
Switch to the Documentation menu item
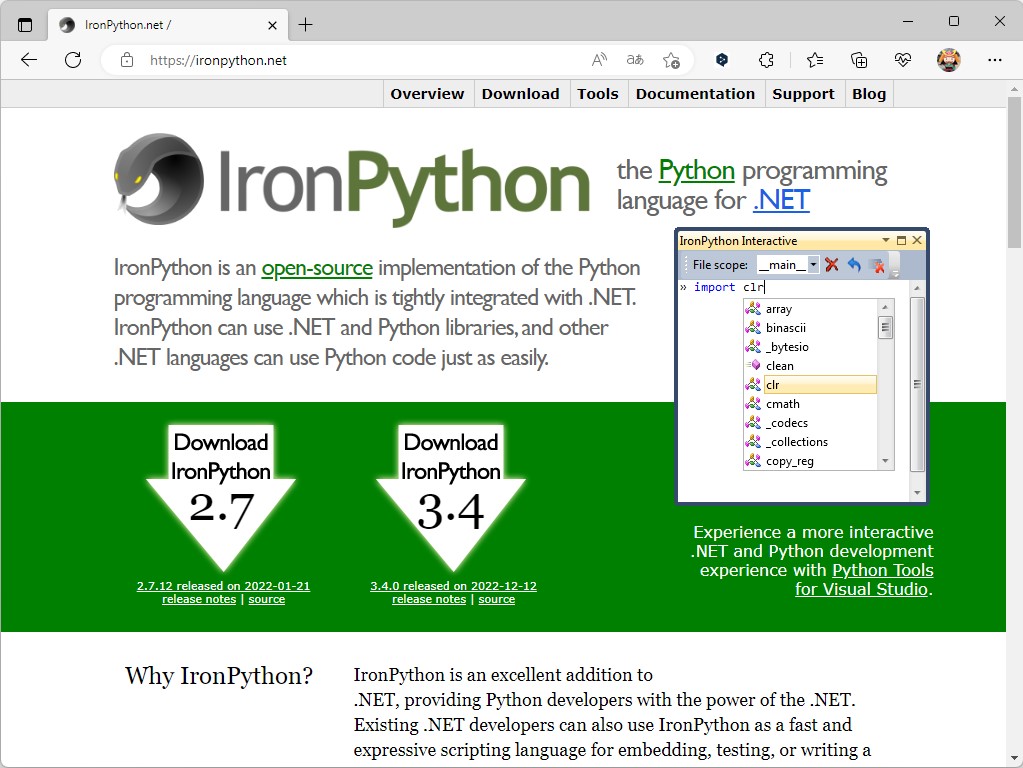point(695,93)
